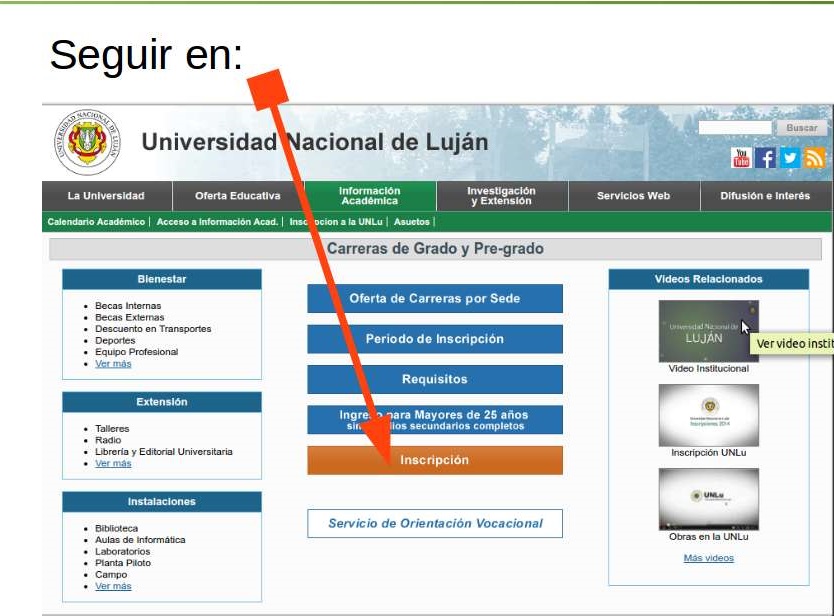Open Servicio de Orientación Vocacional
The image size is (834, 616).
(434, 523)
